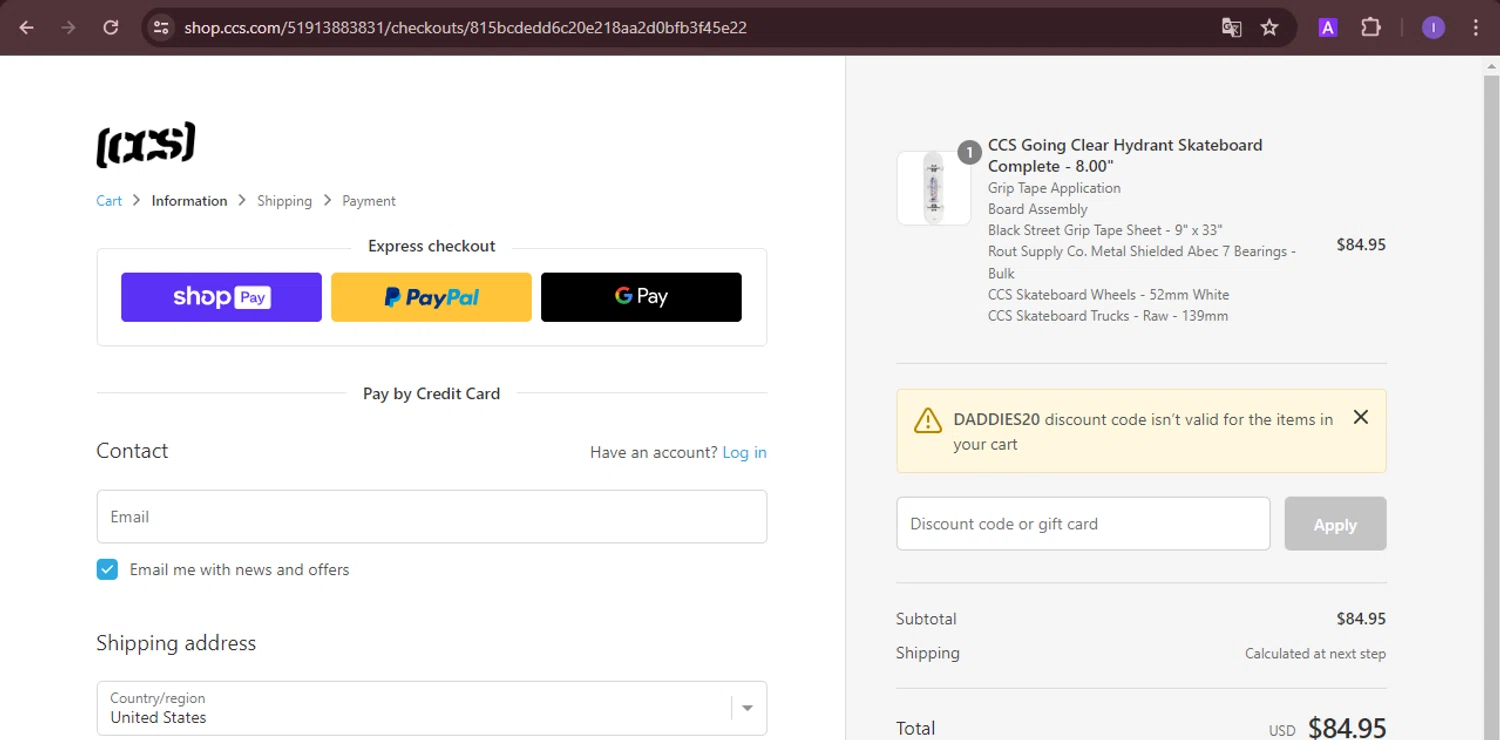Click the translate page icon
The width and height of the screenshot is (1500, 740).
[1231, 28]
